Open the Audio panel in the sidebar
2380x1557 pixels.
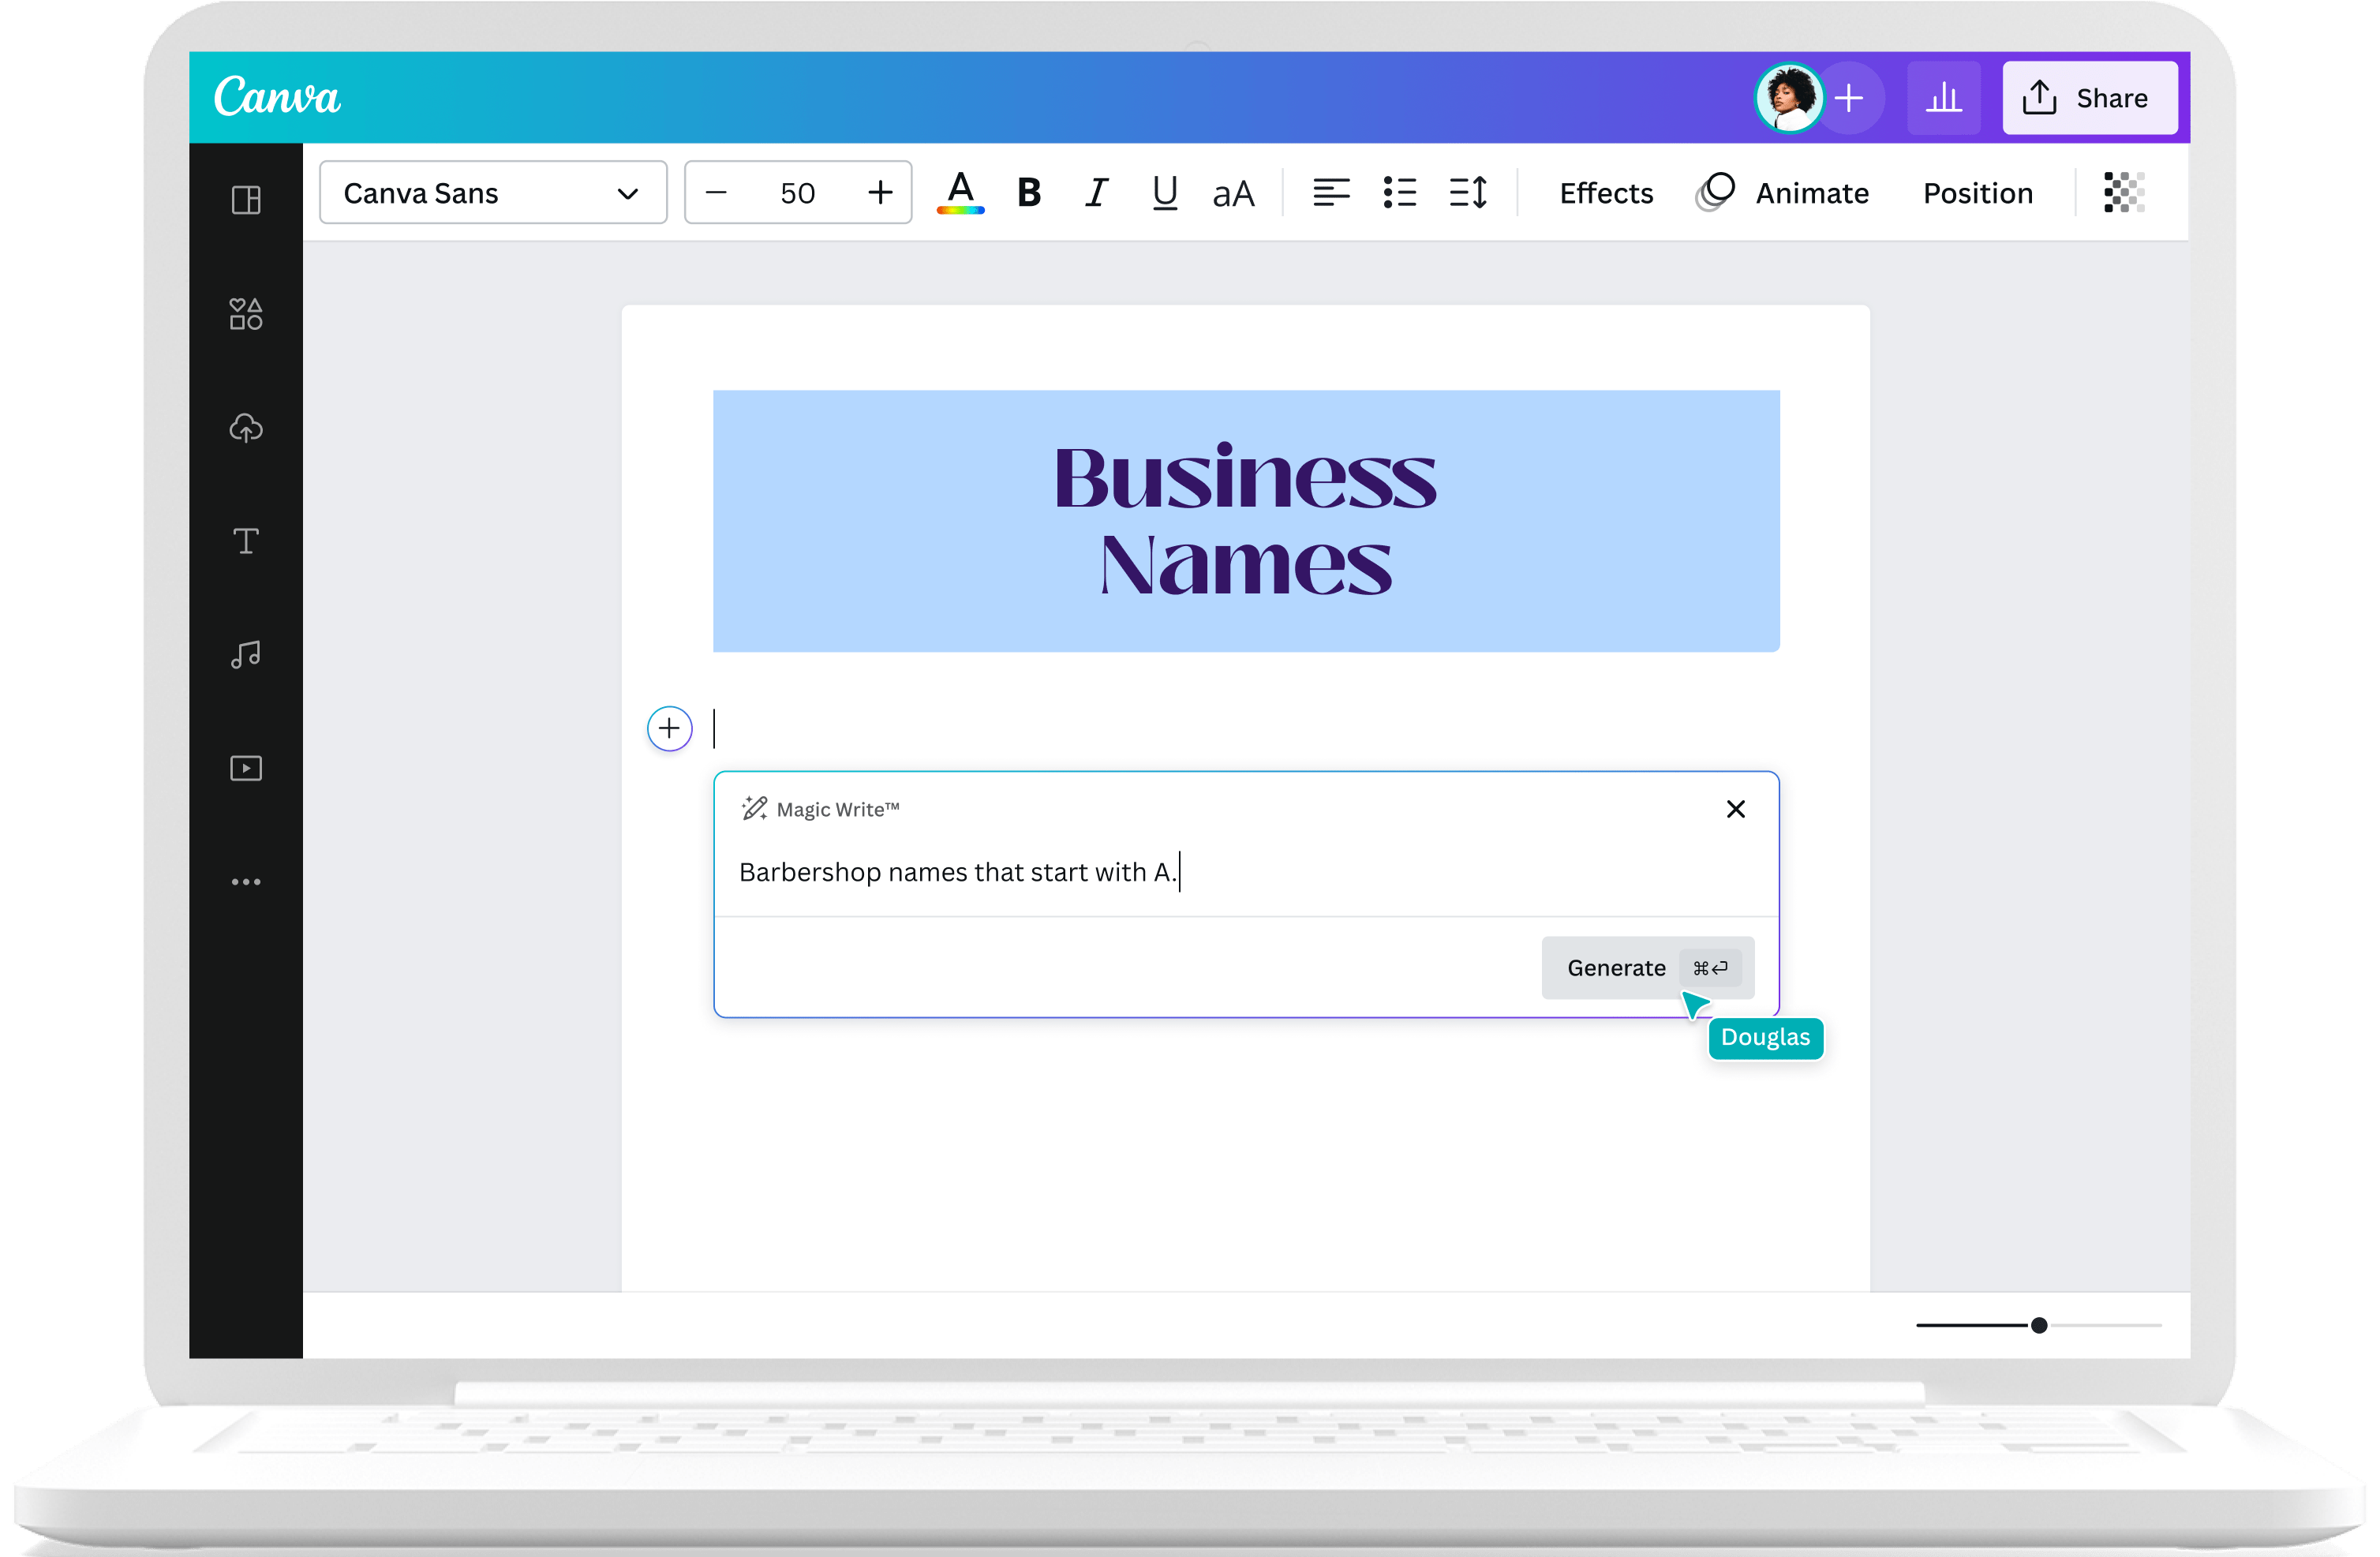click(245, 655)
